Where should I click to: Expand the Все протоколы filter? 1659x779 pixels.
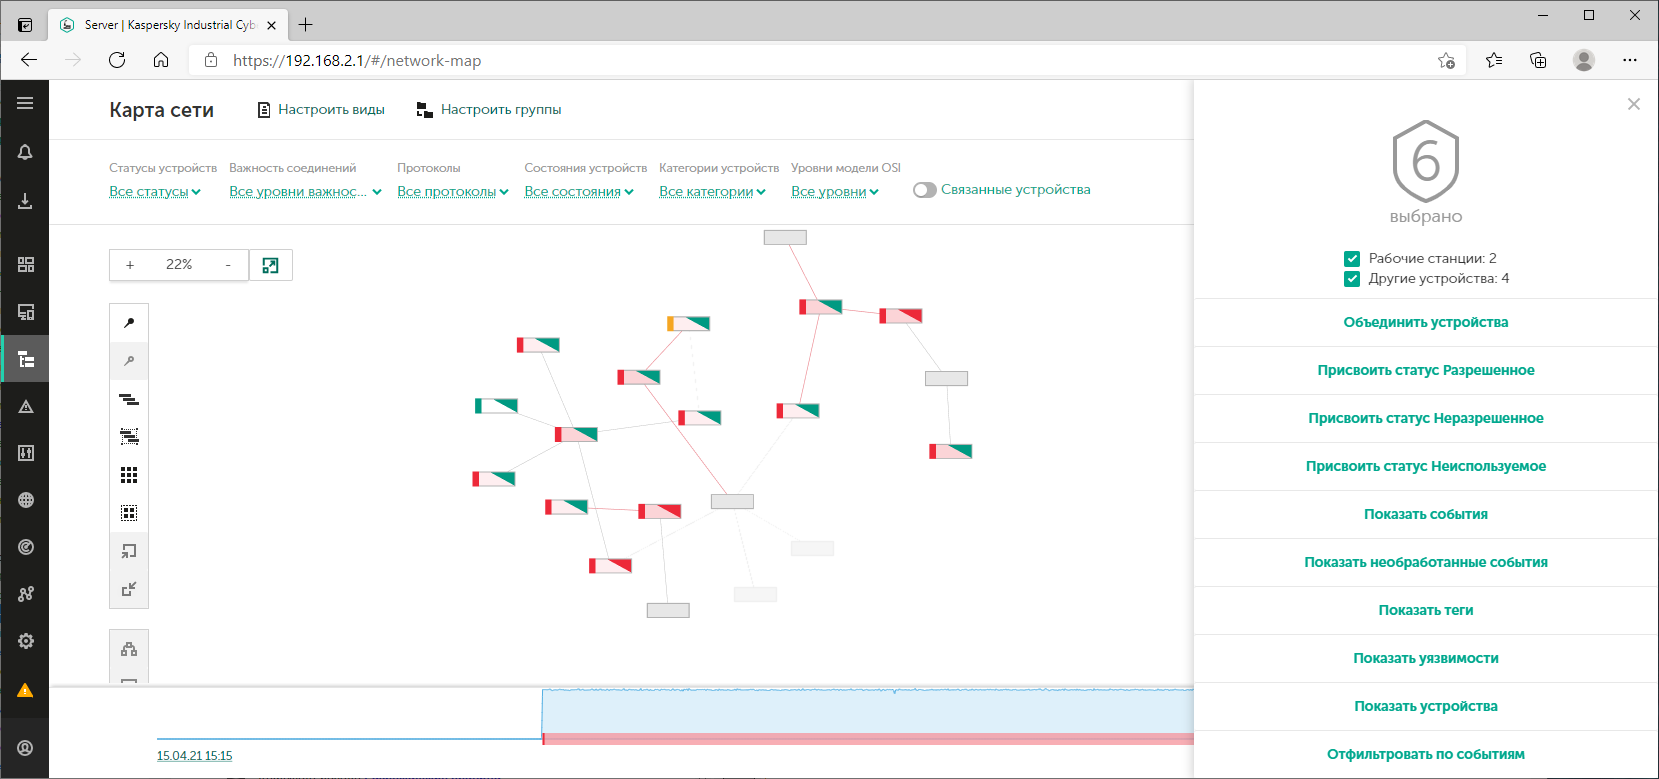click(453, 192)
